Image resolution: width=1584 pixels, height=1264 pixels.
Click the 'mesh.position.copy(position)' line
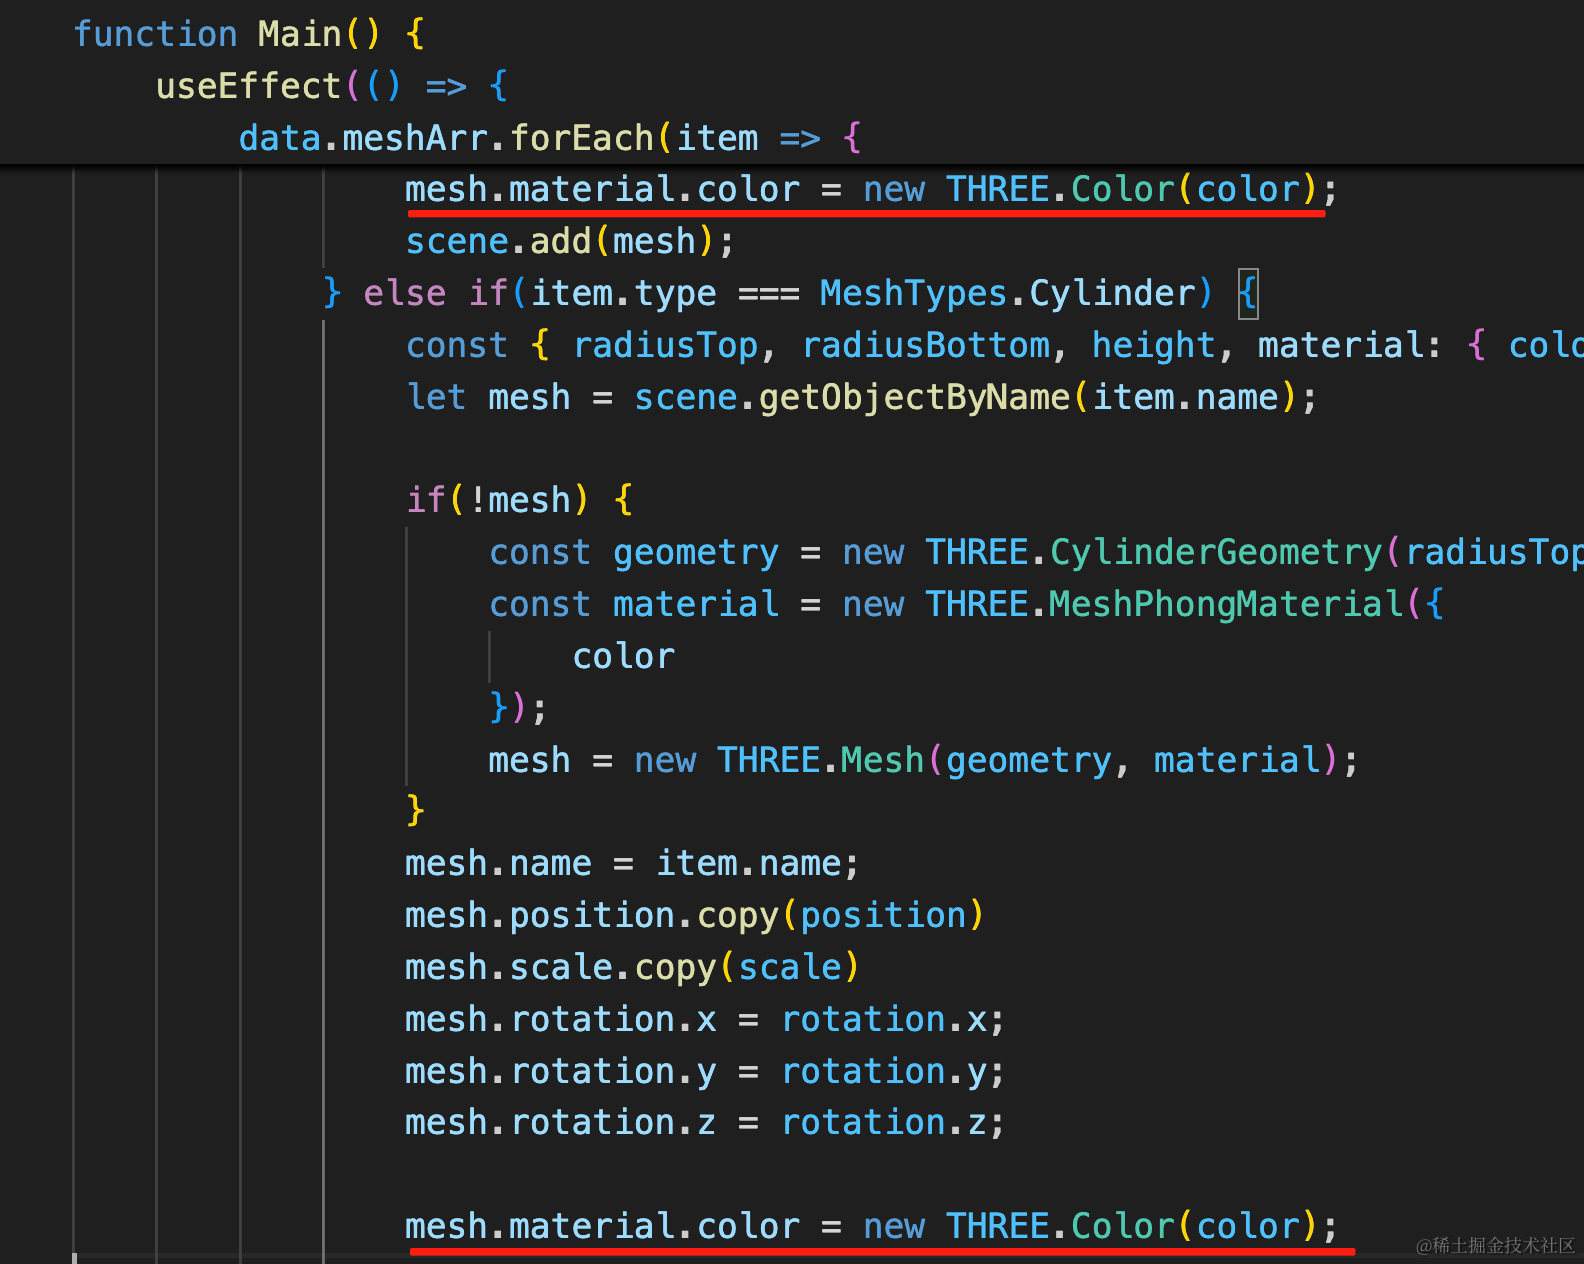[x=695, y=916]
